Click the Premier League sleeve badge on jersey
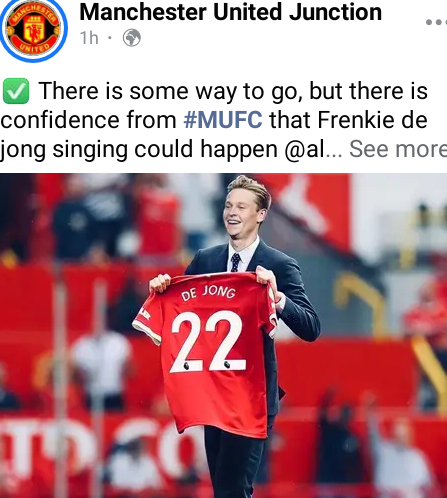This screenshot has width=447, height=498. [x=144, y=314]
